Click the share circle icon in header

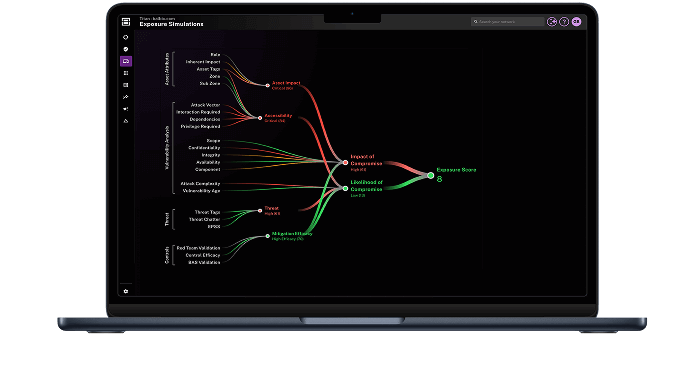552,21
